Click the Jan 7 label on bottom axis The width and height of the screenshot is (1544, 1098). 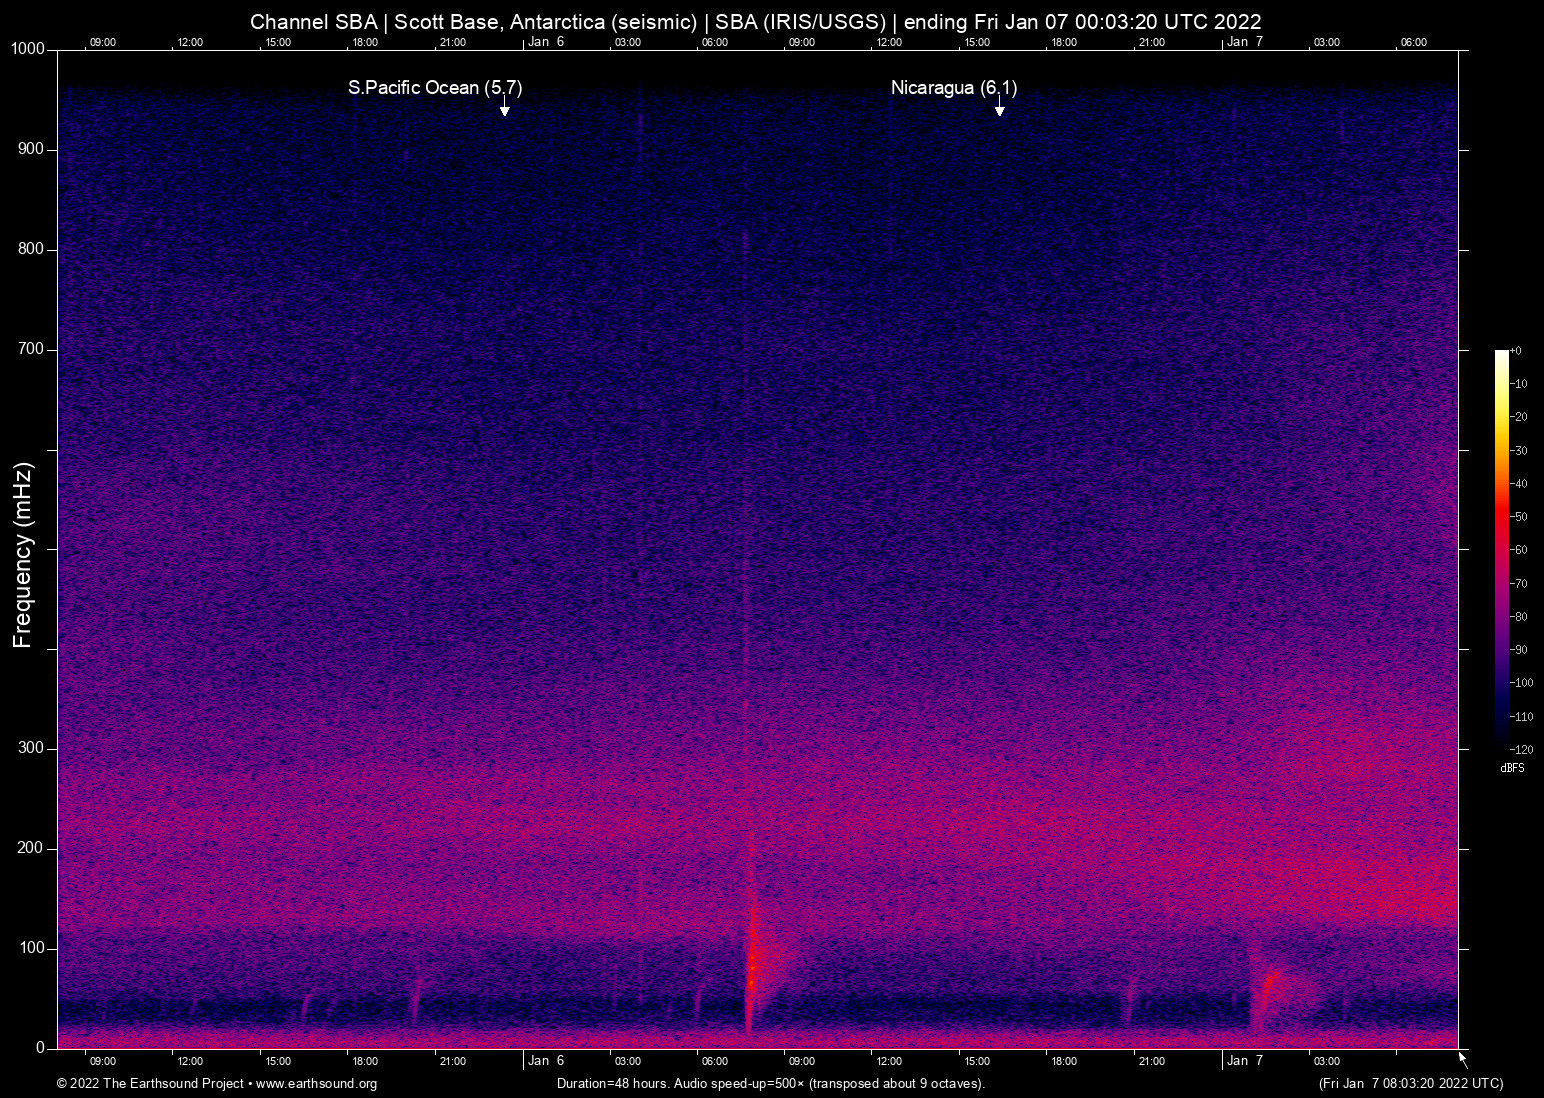click(1246, 1061)
